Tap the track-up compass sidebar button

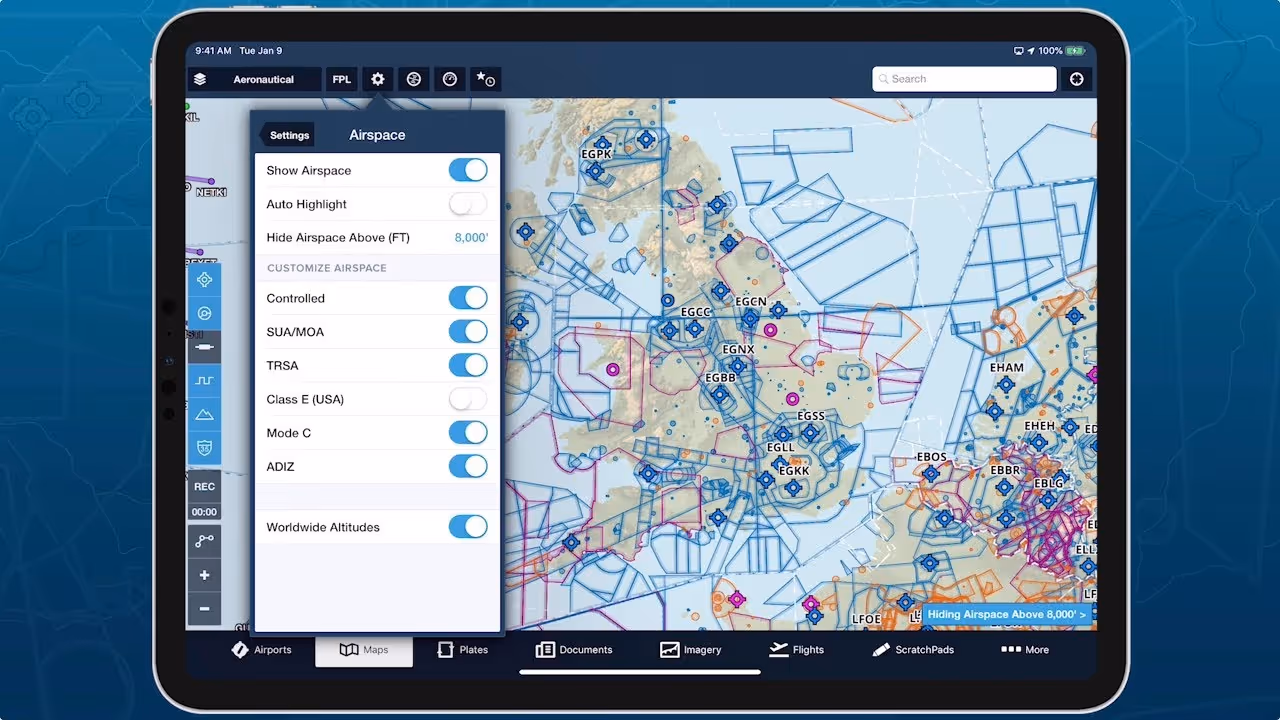coord(205,313)
